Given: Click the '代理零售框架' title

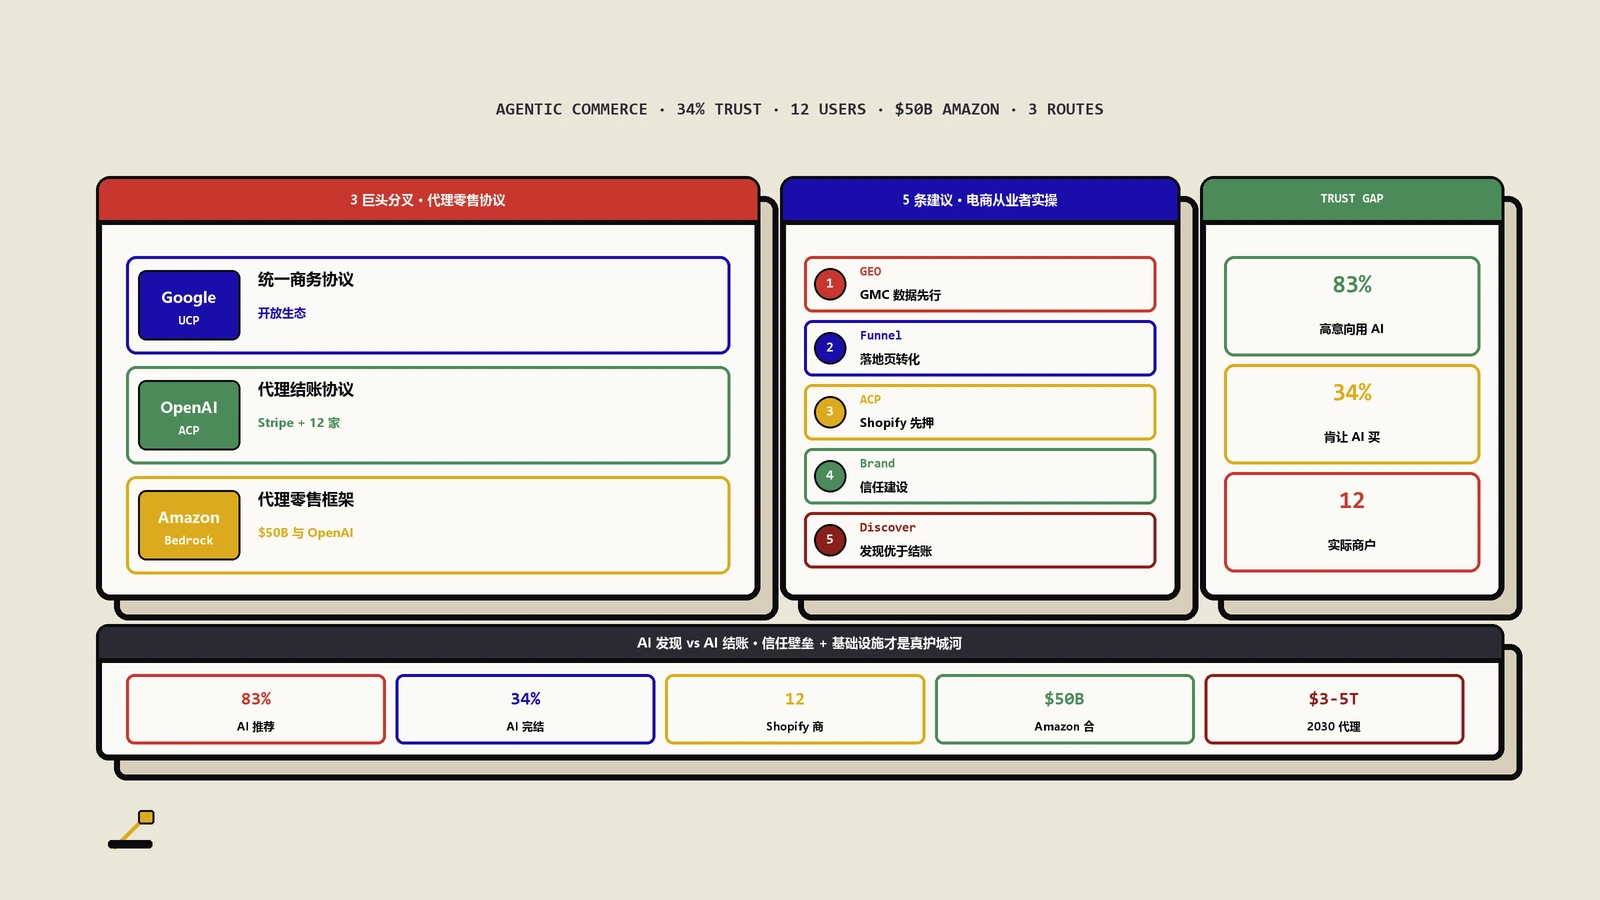Looking at the screenshot, I should 306,500.
